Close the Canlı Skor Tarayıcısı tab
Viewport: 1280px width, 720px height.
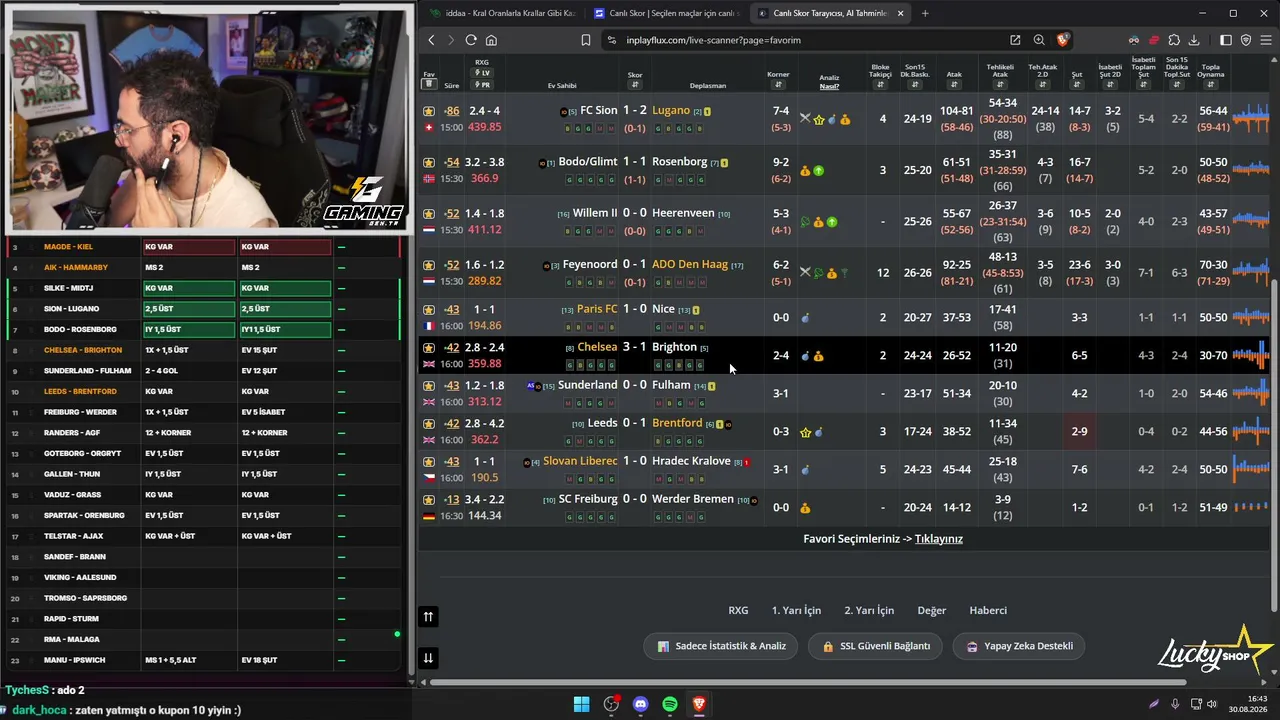pyautogui.click(x=900, y=13)
